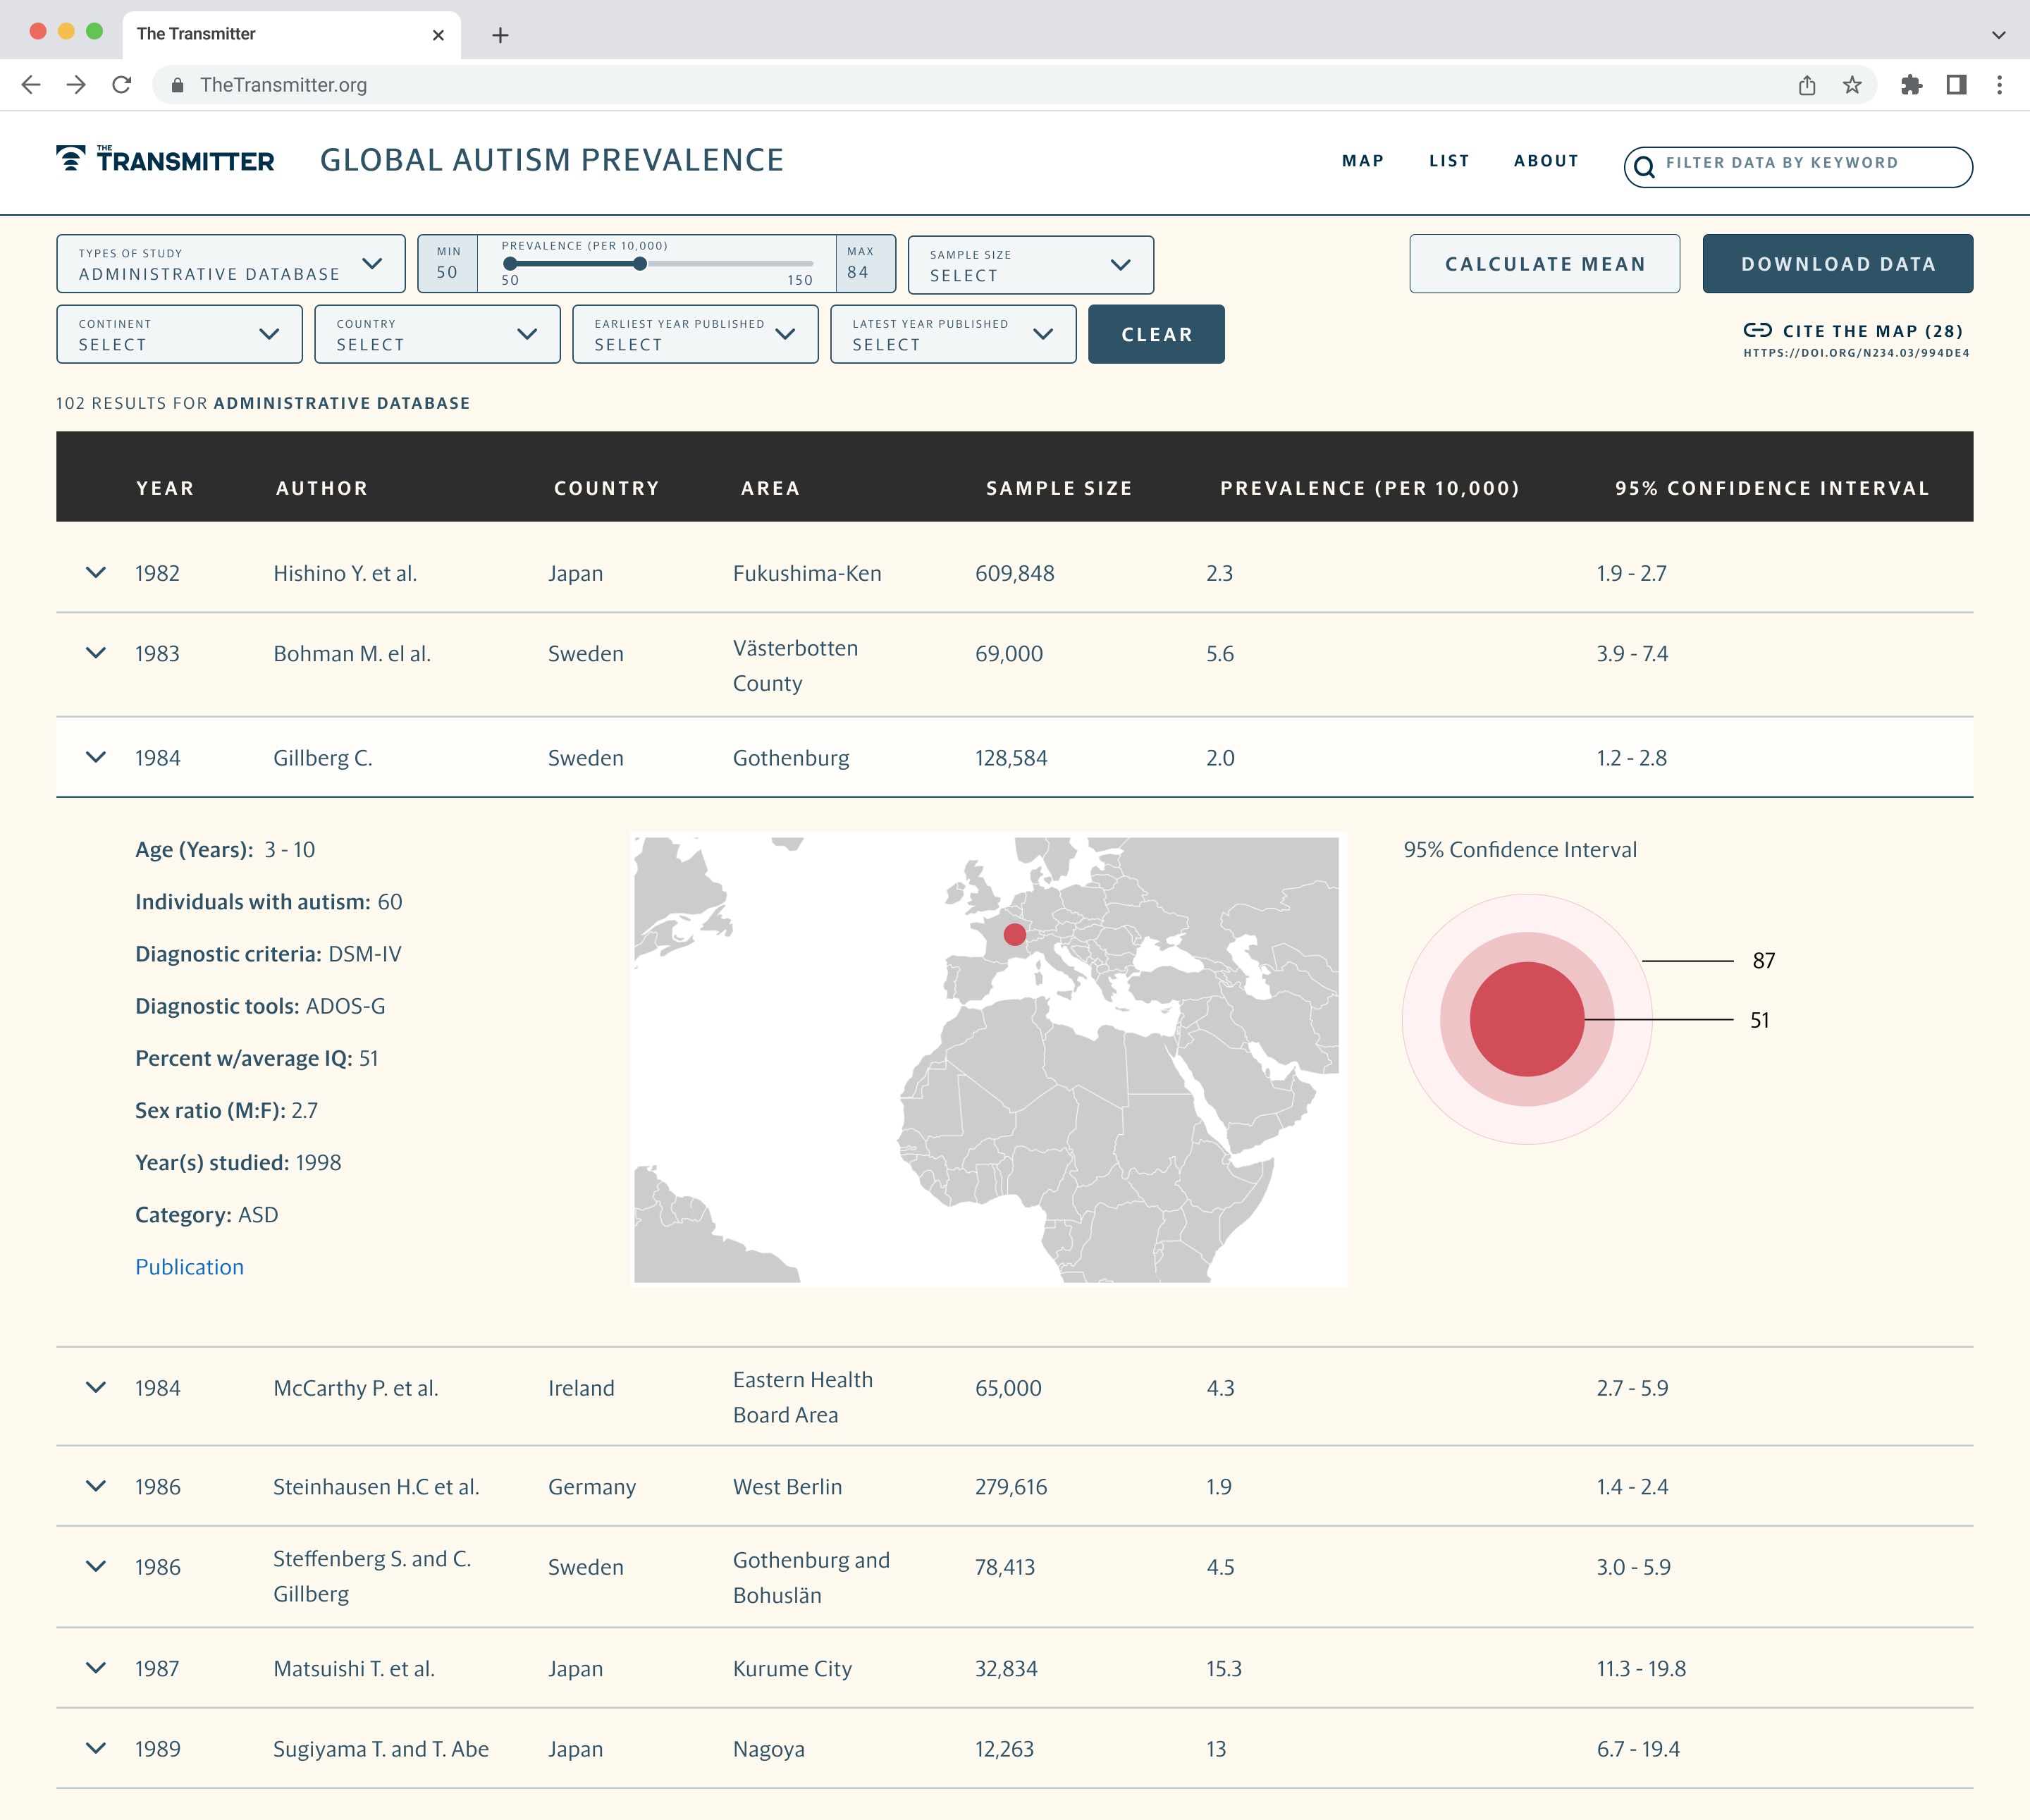
Task: Click the Download Data button
Action: 1838,264
